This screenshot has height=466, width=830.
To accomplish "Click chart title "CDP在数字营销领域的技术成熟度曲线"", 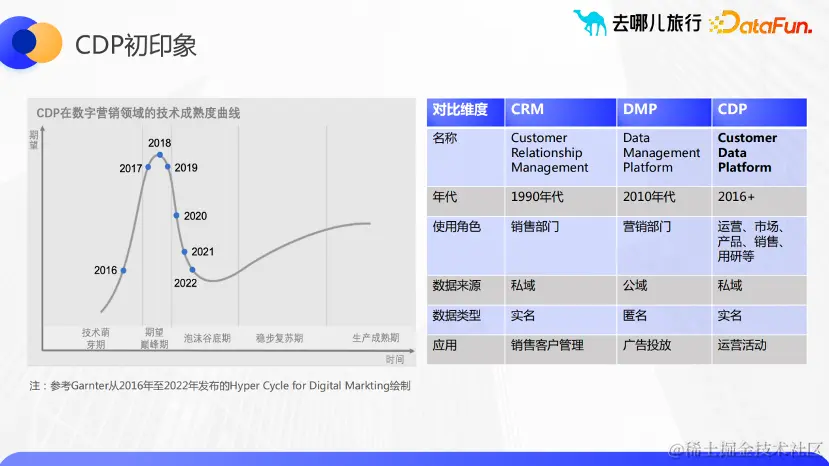I will [138, 113].
